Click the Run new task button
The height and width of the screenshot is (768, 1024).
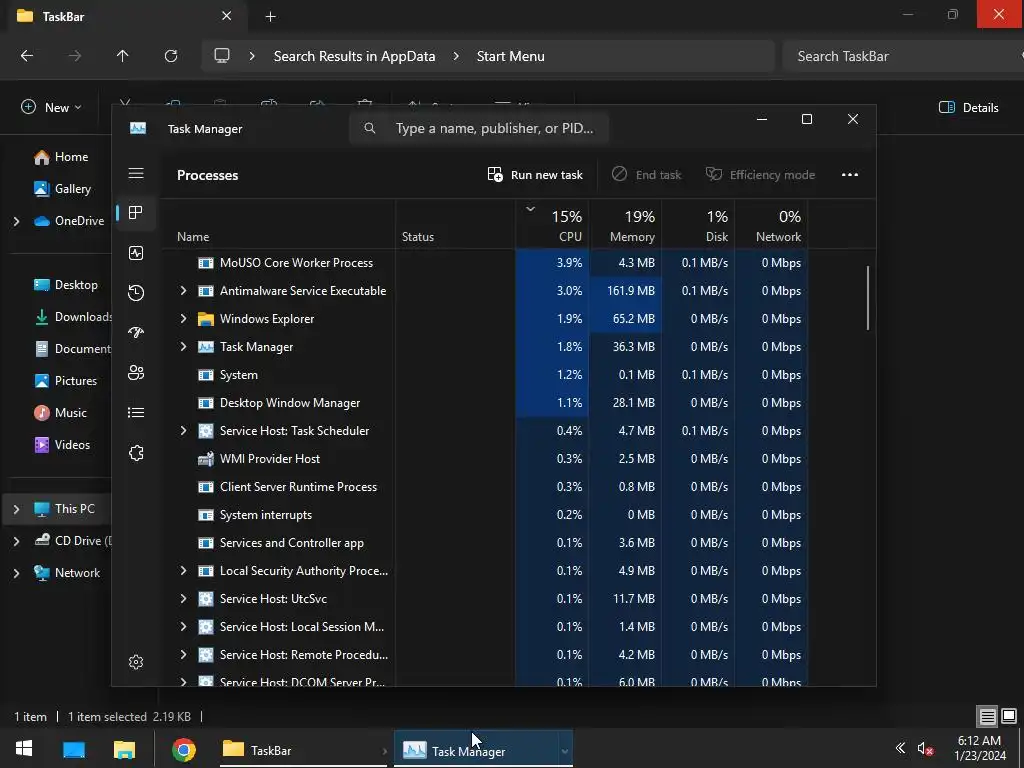pos(535,174)
